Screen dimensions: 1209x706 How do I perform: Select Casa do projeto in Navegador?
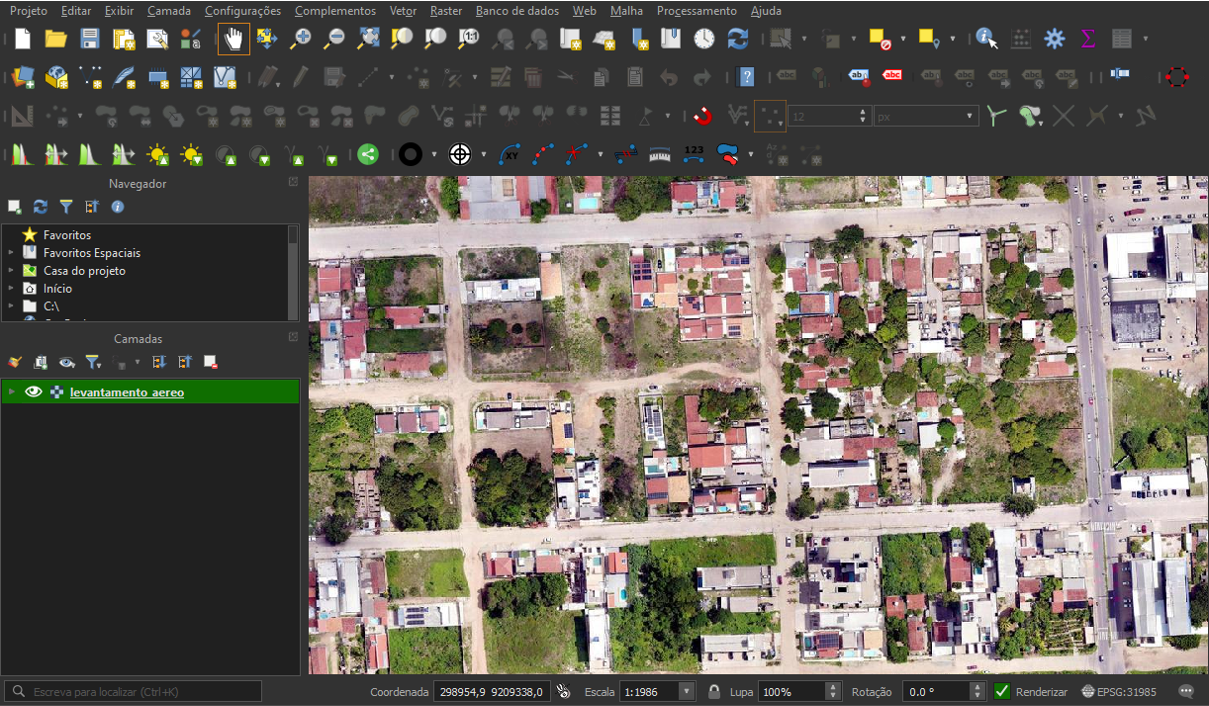coord(84,271)
